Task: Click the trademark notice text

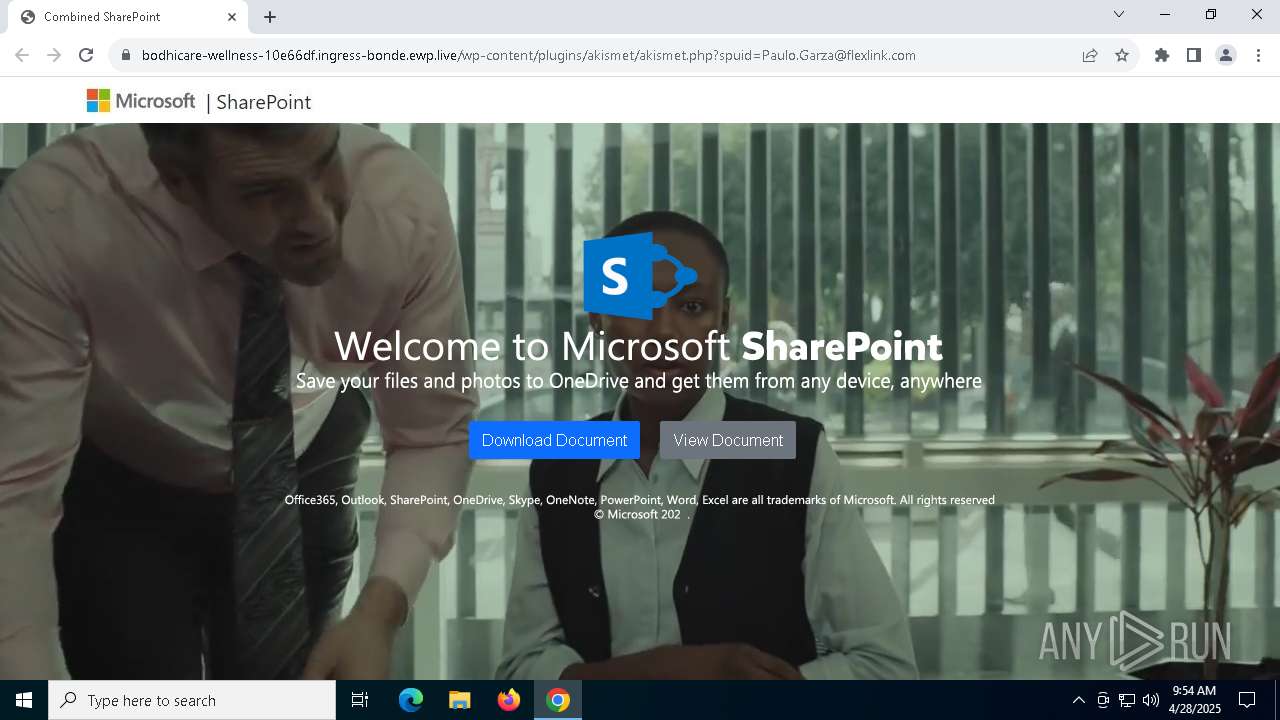Action: (x=640, y=507)
